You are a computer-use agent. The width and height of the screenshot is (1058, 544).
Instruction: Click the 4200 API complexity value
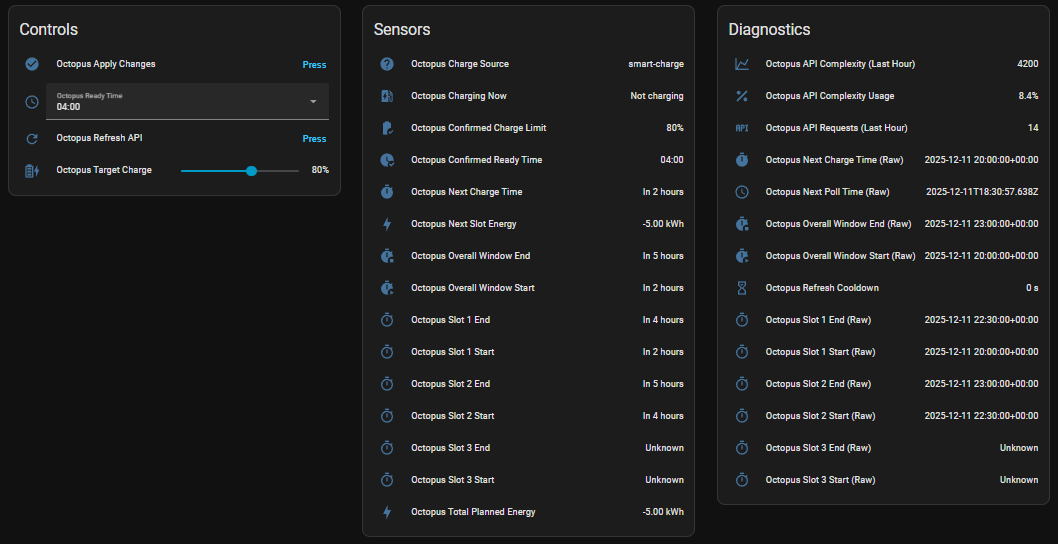tap(1028, 64)
